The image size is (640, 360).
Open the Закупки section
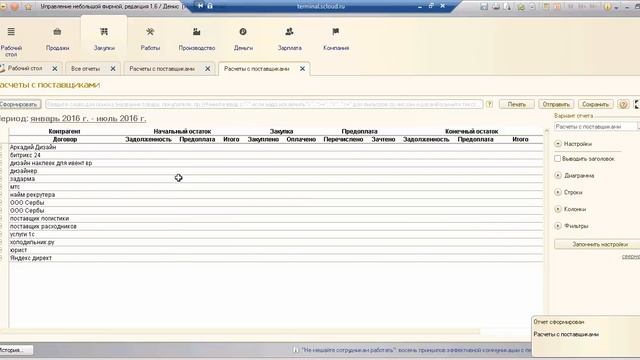pyautogui.click(x=104, y=40)
